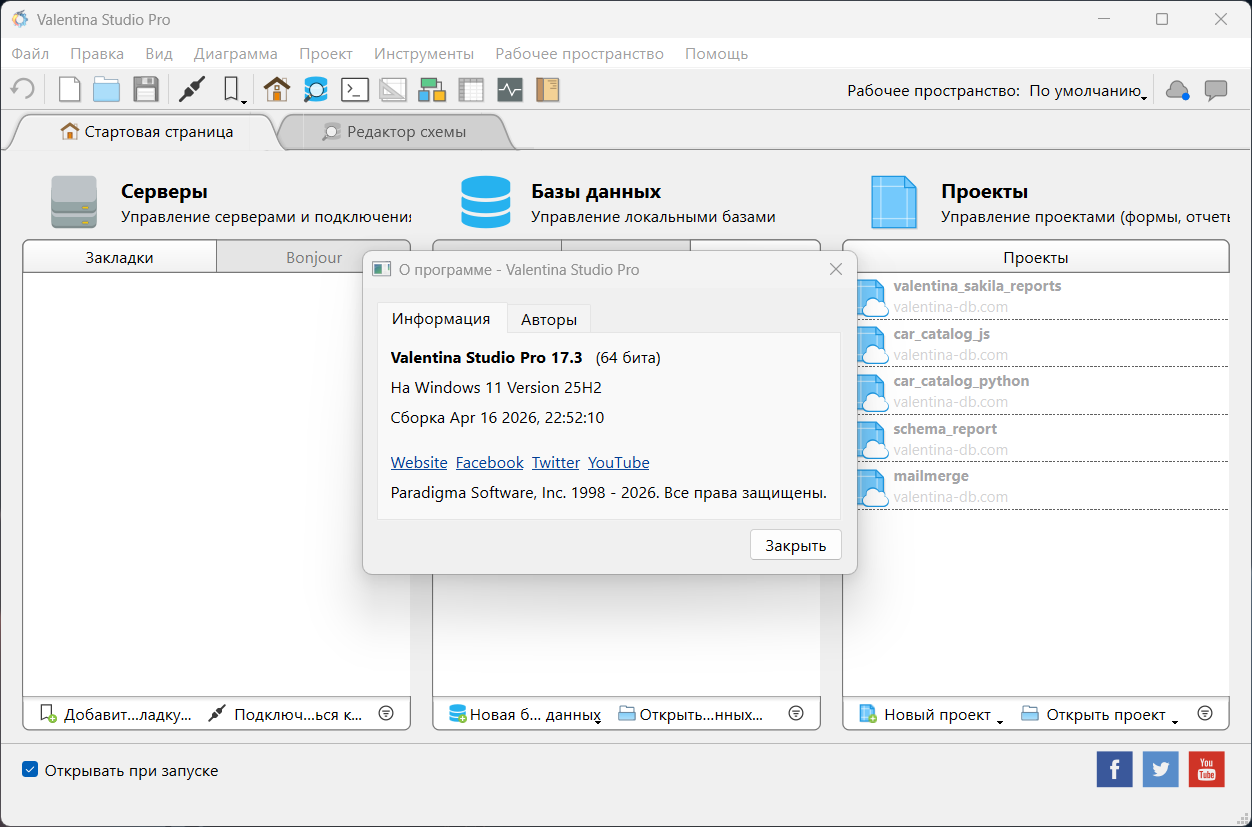Click the red YouTube icon at bottom

click(1206, 769)
